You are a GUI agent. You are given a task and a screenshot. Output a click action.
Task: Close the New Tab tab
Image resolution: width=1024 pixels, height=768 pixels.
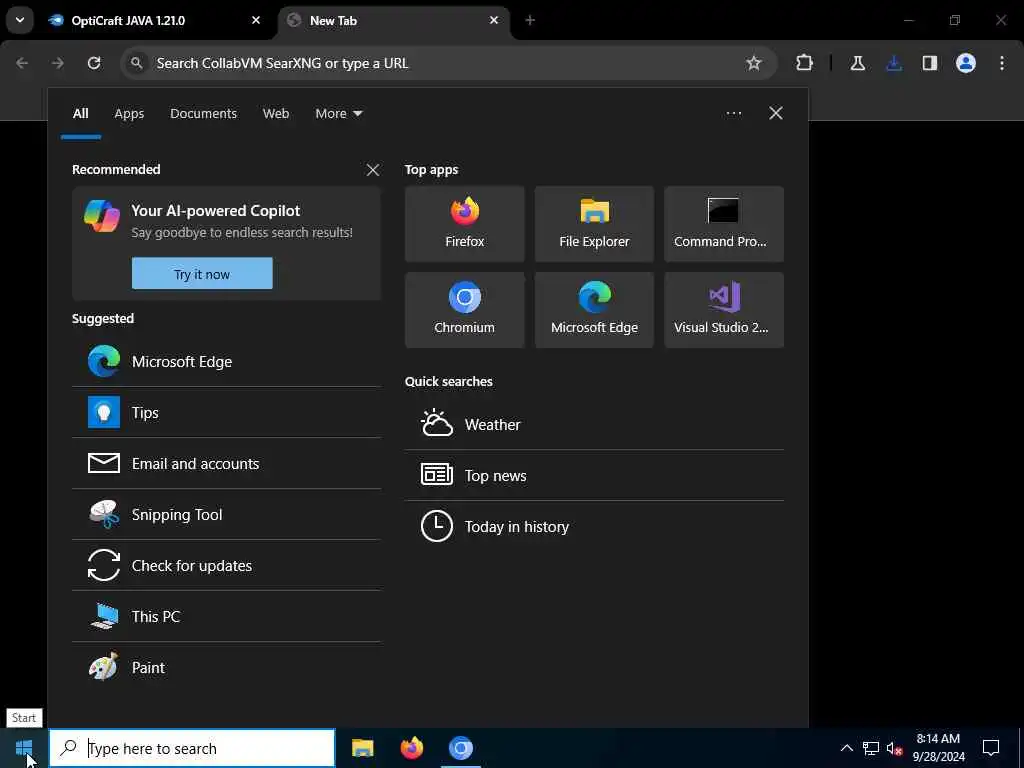(494, 20)
